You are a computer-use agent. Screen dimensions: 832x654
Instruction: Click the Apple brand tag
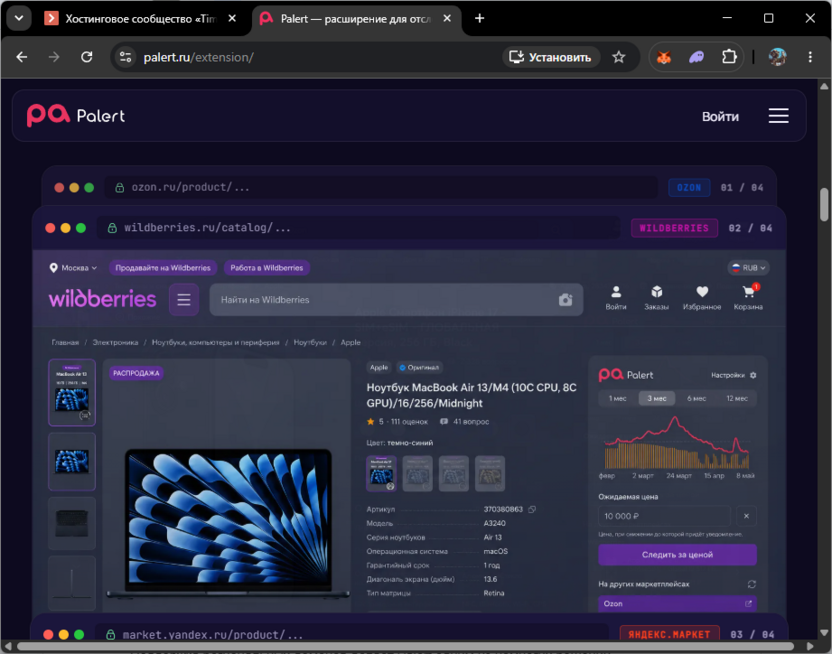point(379,368)
